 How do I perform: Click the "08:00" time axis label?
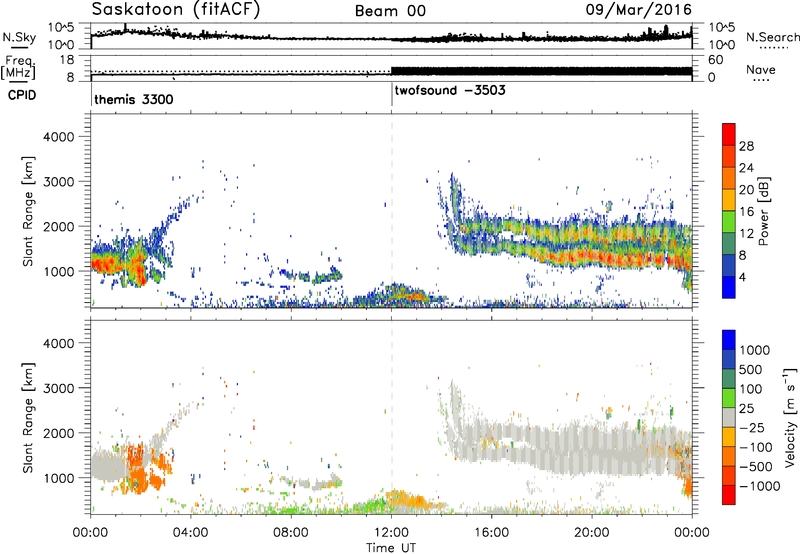click(291, 533)
